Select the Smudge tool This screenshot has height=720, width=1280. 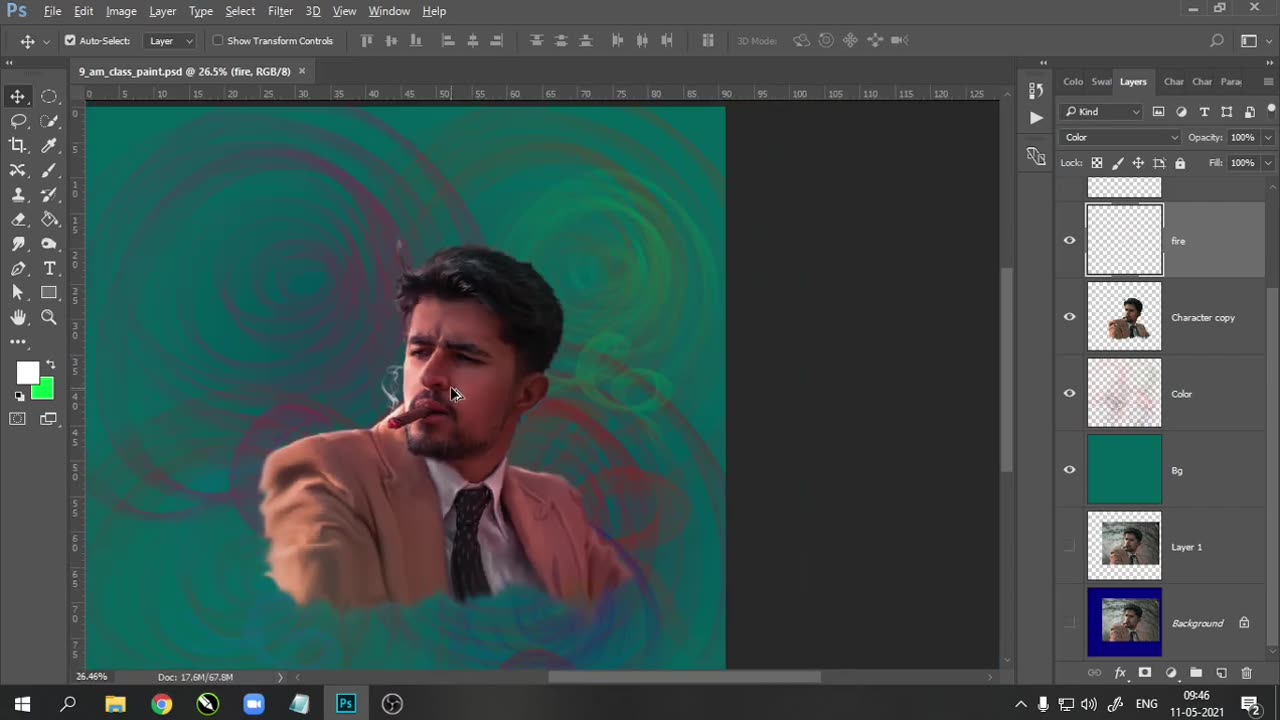[18, 244]
